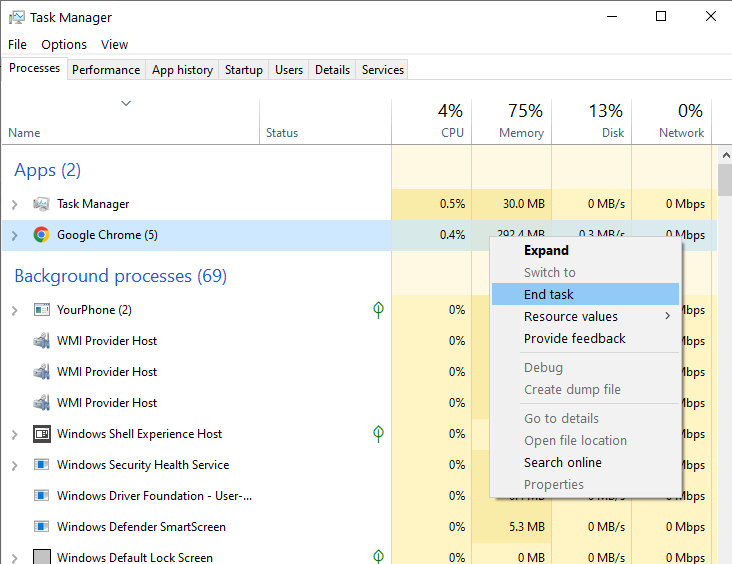Click the leaf icon beside Windows Default Lock Screen
The height and width of the screenshot is (564, 732).
tap(378, 557)
